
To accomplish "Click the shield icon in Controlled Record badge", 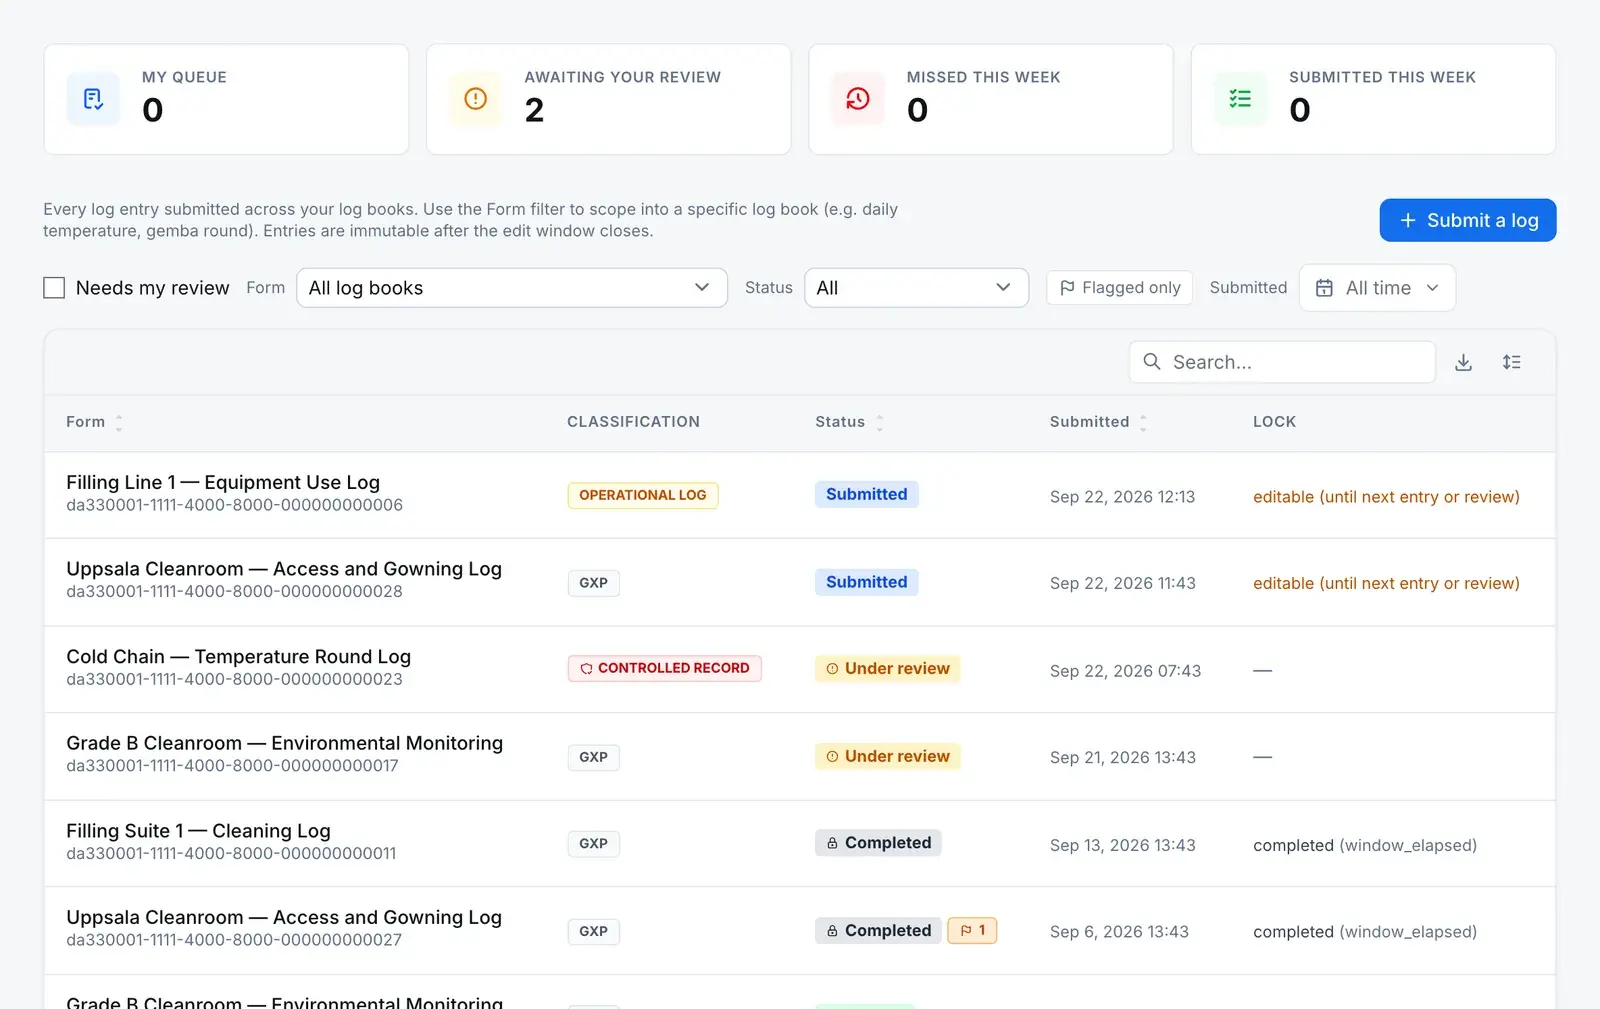I will pyautogui.click(x=586, y=668).
